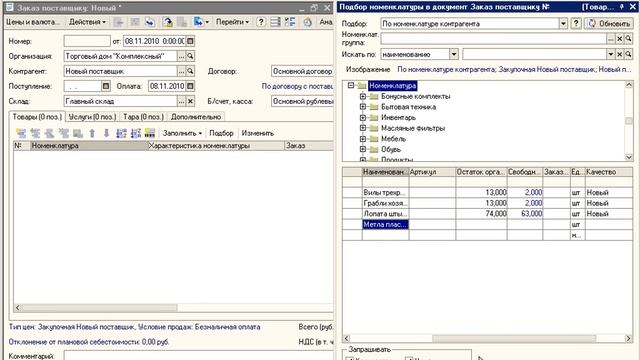Click 'Остаток орга...' column header
Image resolution: width=640 pixels, height=360 pixels.
click(x=481, y=172)
